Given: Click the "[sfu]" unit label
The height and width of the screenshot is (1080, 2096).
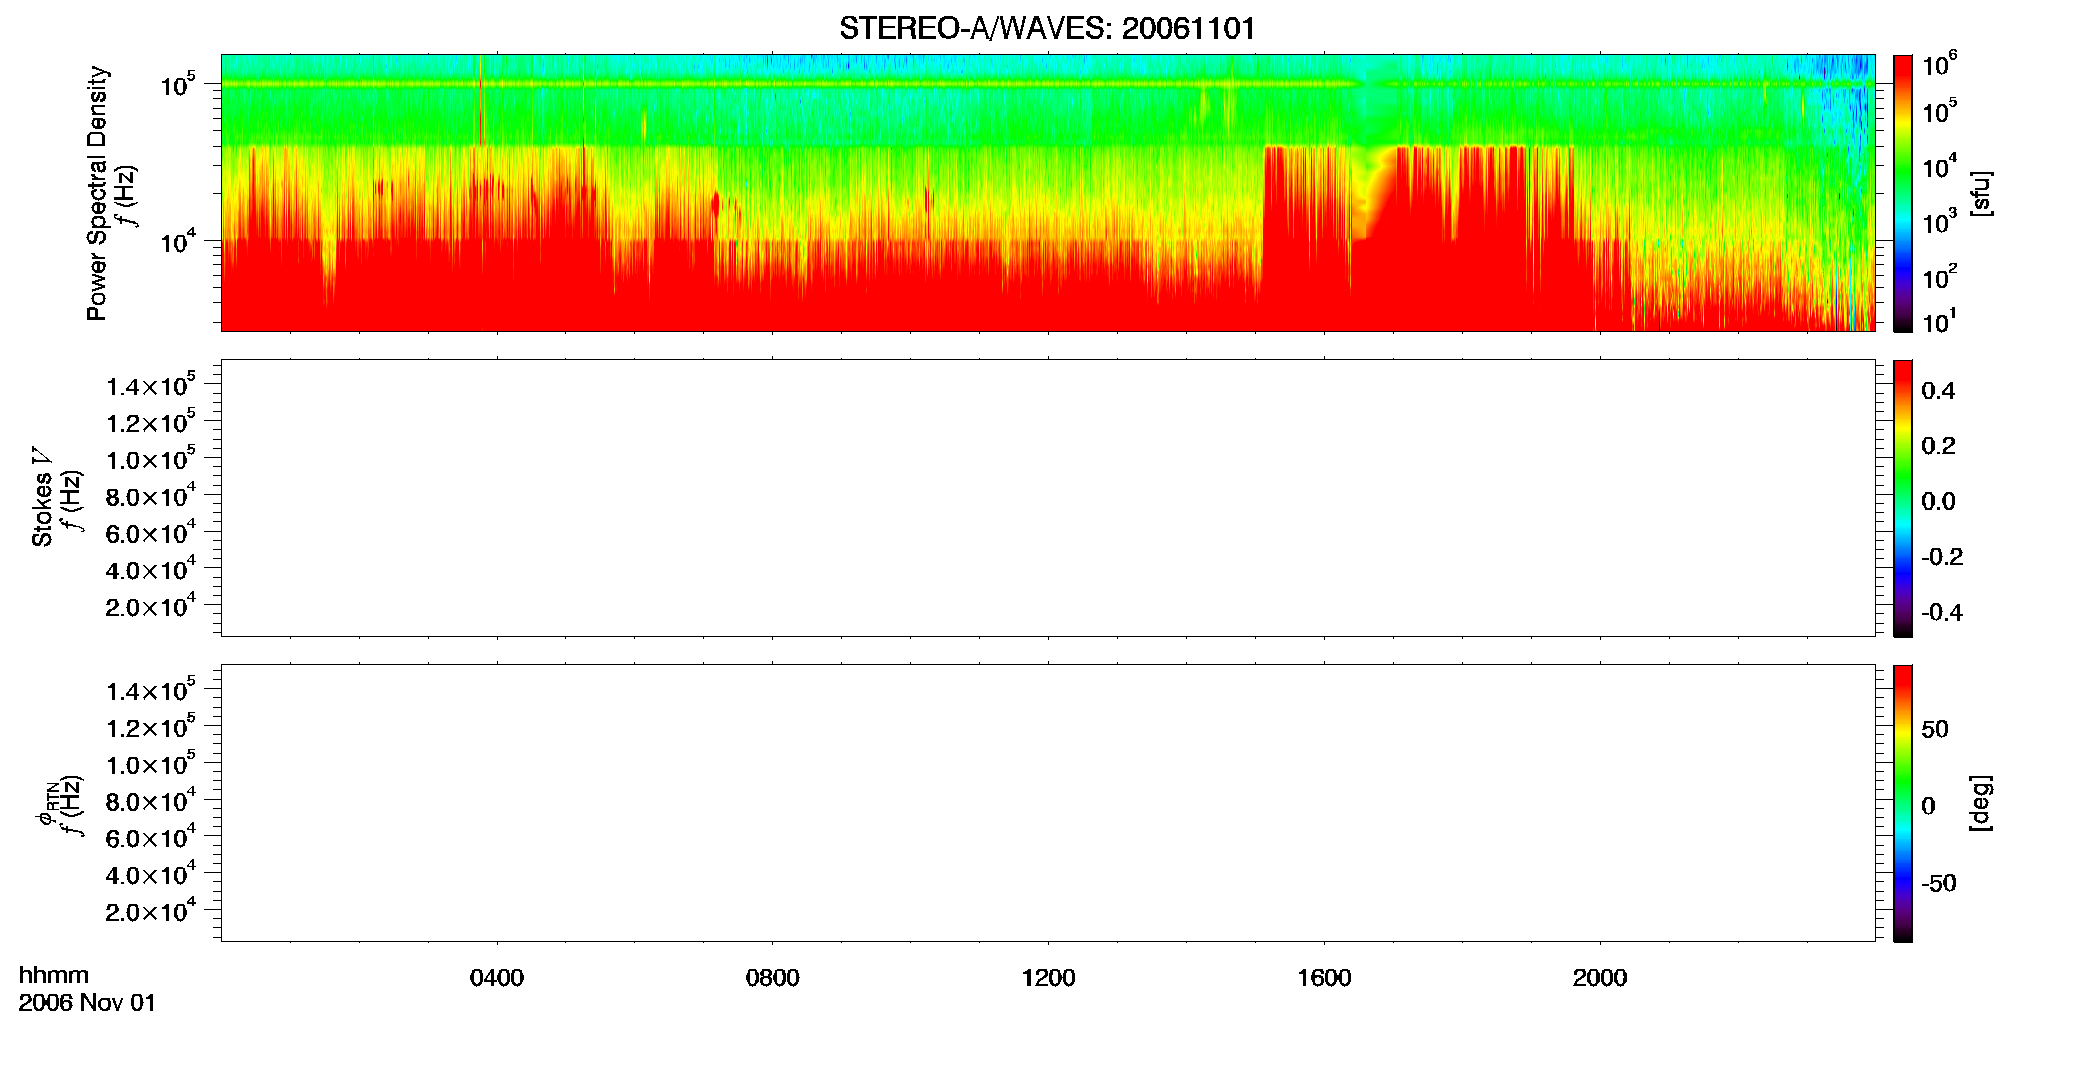Looking at the screenshot, I should point(1981,193).
